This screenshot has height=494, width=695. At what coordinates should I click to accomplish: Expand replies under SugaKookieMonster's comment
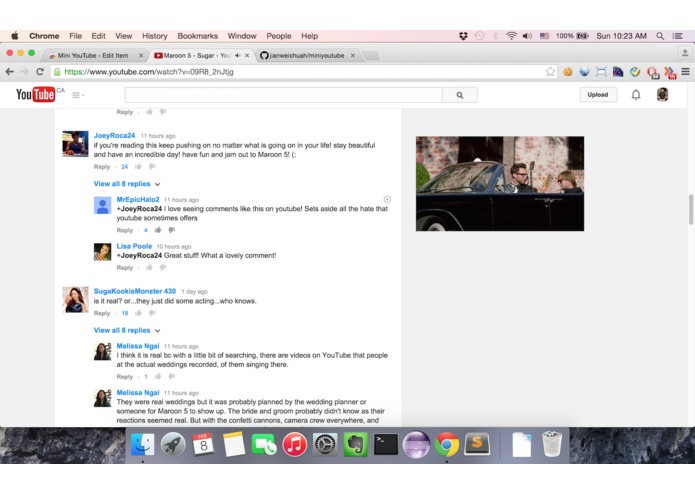[x=127, y=331]
